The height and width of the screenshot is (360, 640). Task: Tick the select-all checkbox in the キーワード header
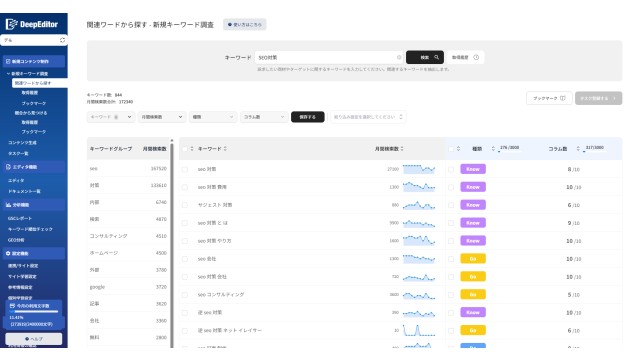[x=185, y=149]
